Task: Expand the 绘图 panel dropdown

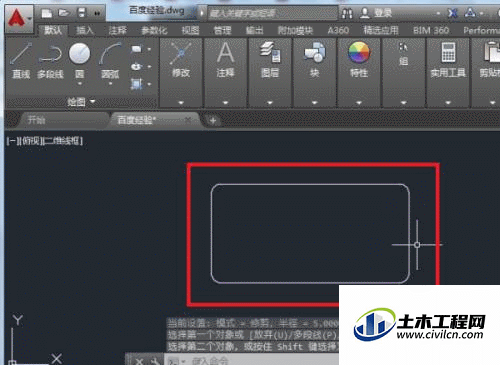Action: [81, 101]
